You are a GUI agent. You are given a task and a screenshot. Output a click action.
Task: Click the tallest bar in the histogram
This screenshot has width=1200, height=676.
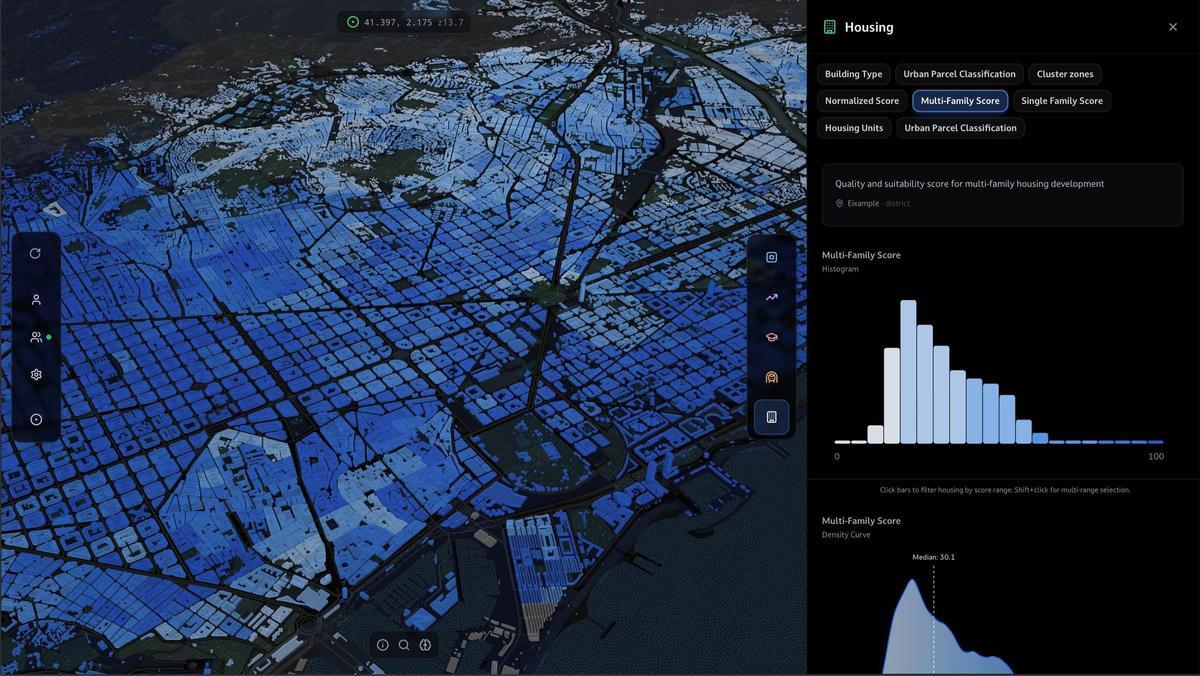(908, 372)
